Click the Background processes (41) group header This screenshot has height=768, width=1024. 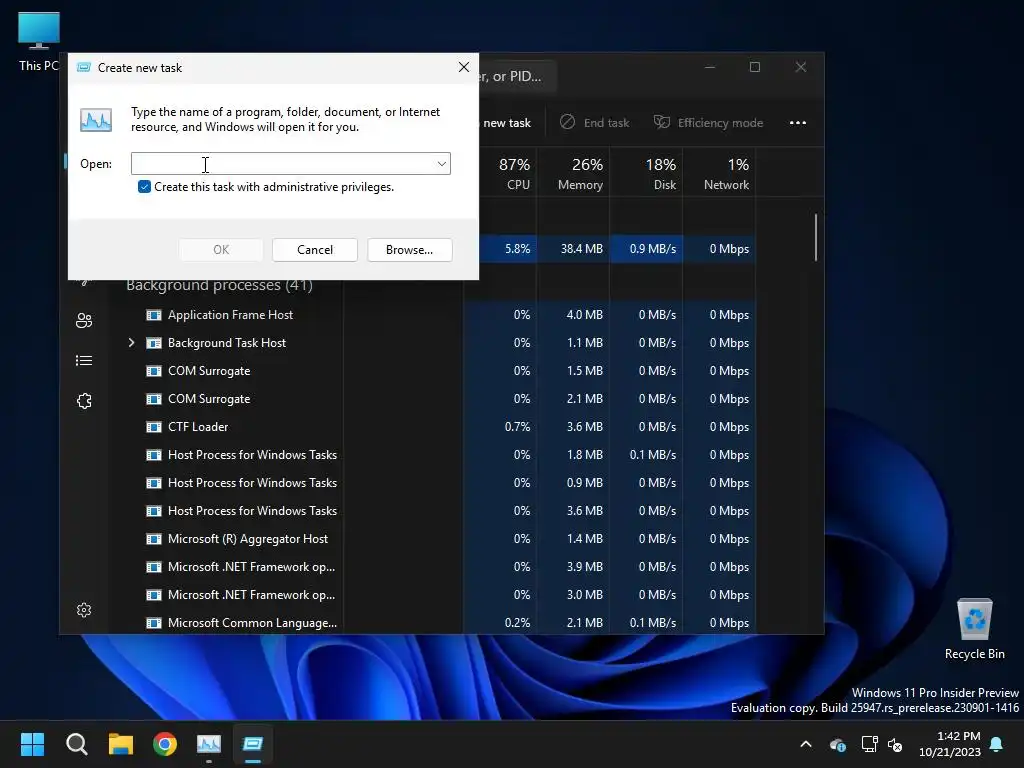pos(219,285)
